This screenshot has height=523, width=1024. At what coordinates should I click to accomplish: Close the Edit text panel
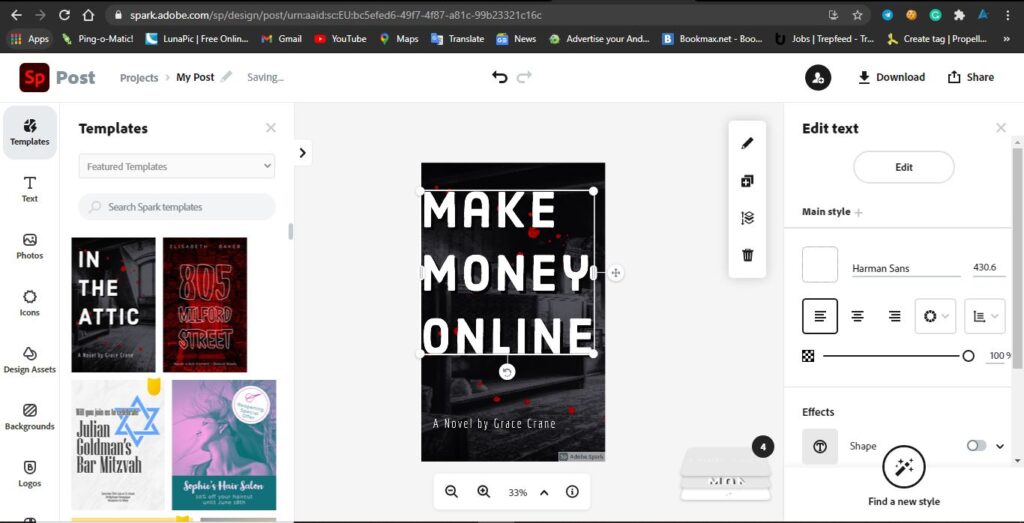click(1000, 128)
